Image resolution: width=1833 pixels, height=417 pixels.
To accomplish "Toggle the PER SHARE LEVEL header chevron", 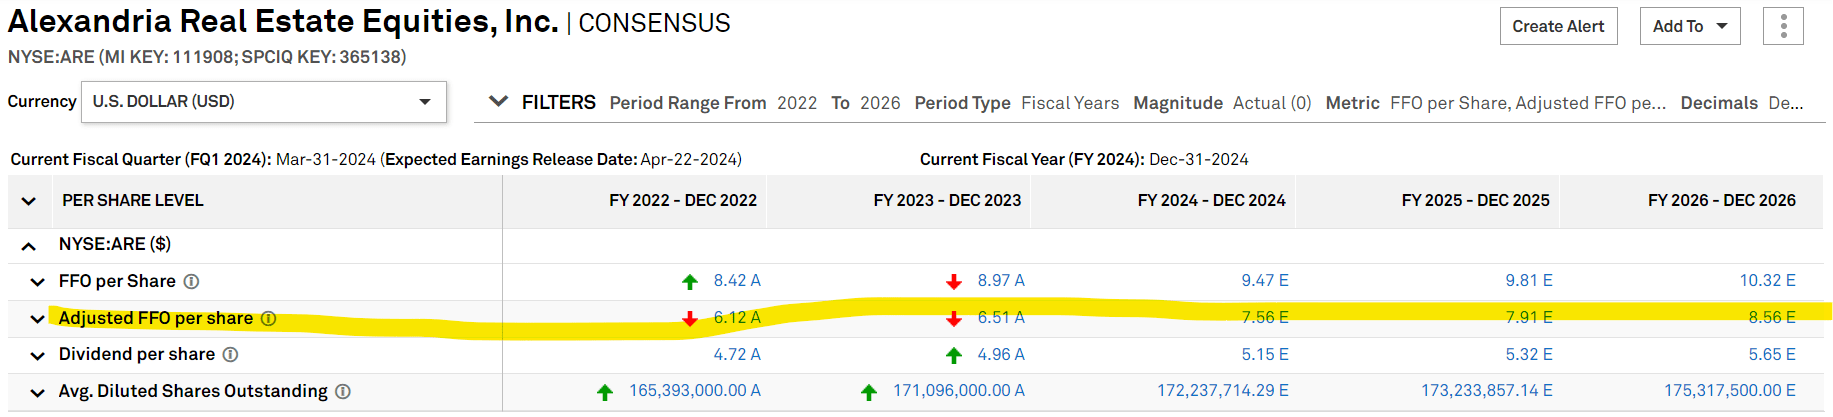I will coord(29,201).
